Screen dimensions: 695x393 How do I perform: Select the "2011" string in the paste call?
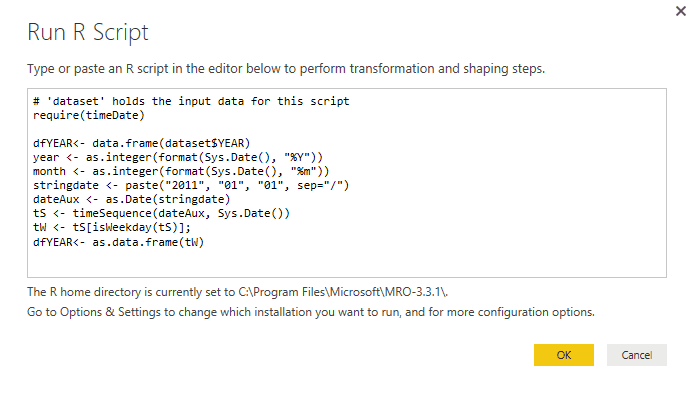tap(184, 185)
